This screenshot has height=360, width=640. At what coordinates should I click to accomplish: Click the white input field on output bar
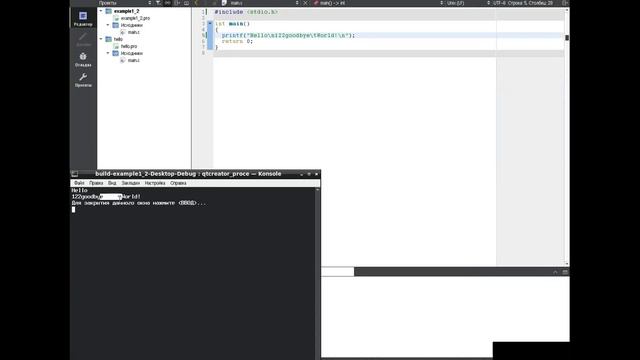(x=338, y=272)
